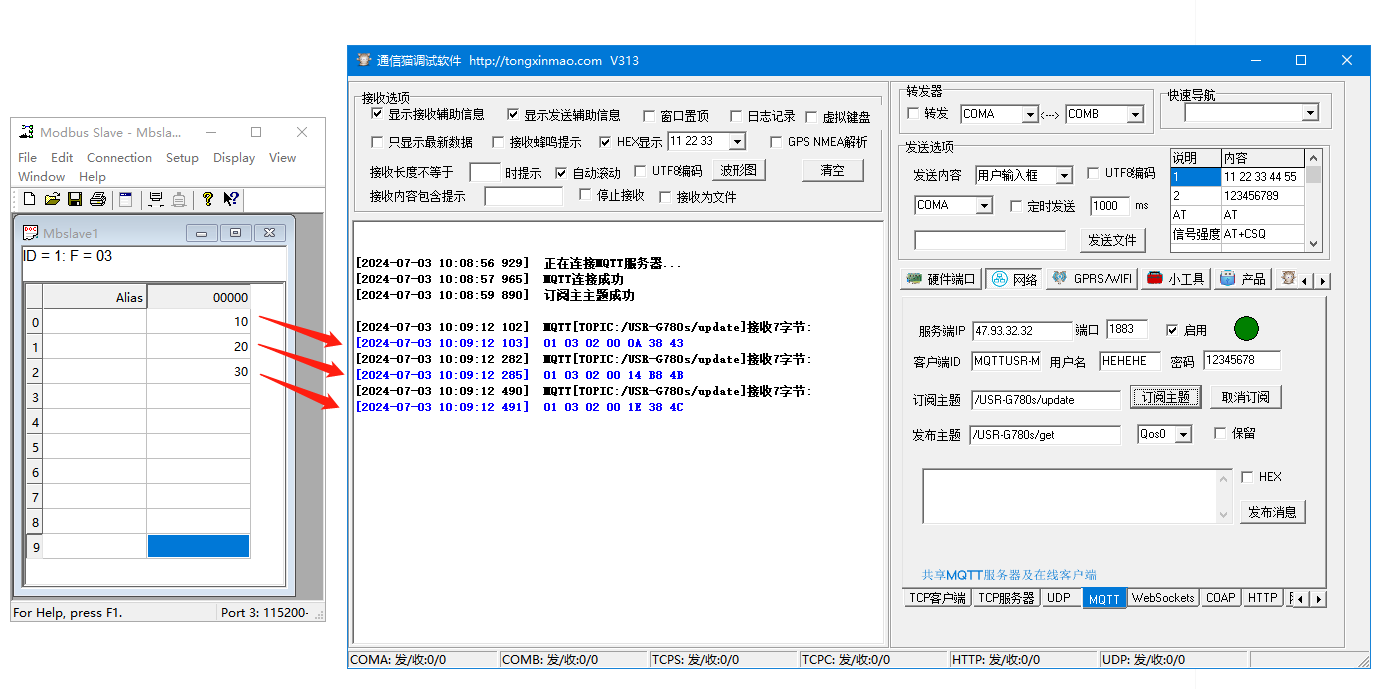Toggle the HEX显示 checkbox

tap(606, 142)
